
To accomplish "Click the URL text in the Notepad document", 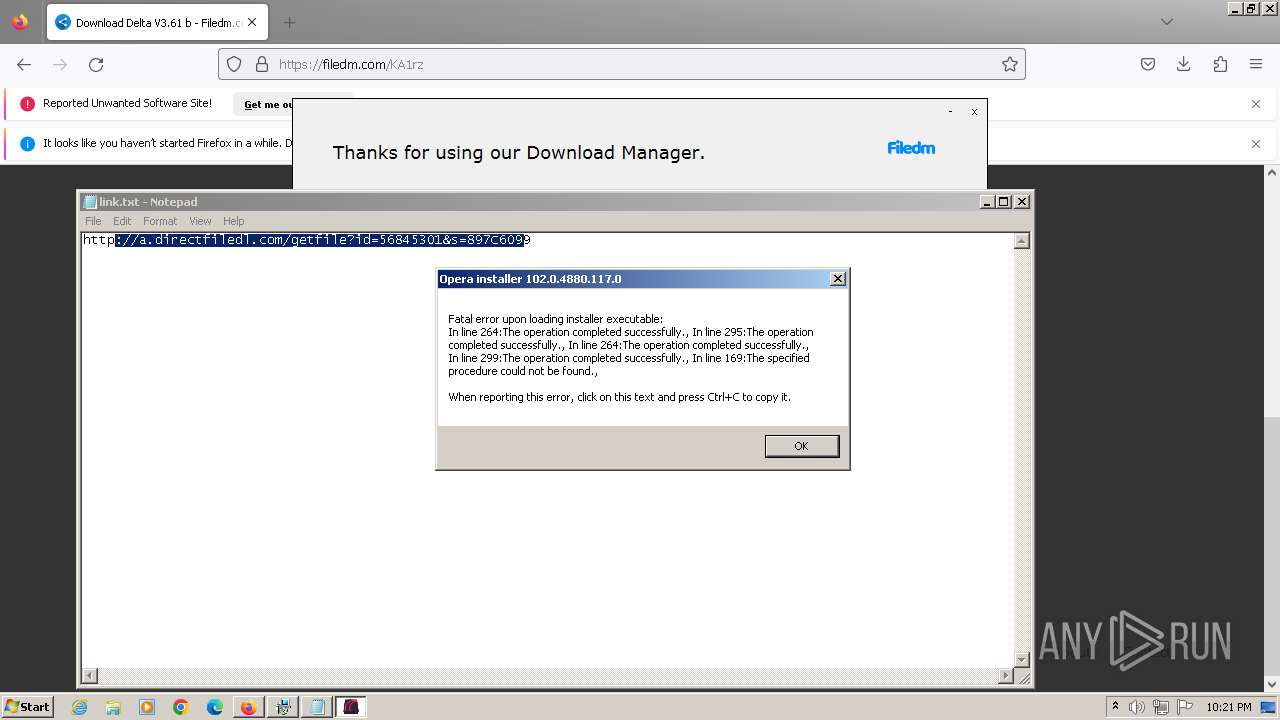I will [306, 240].
